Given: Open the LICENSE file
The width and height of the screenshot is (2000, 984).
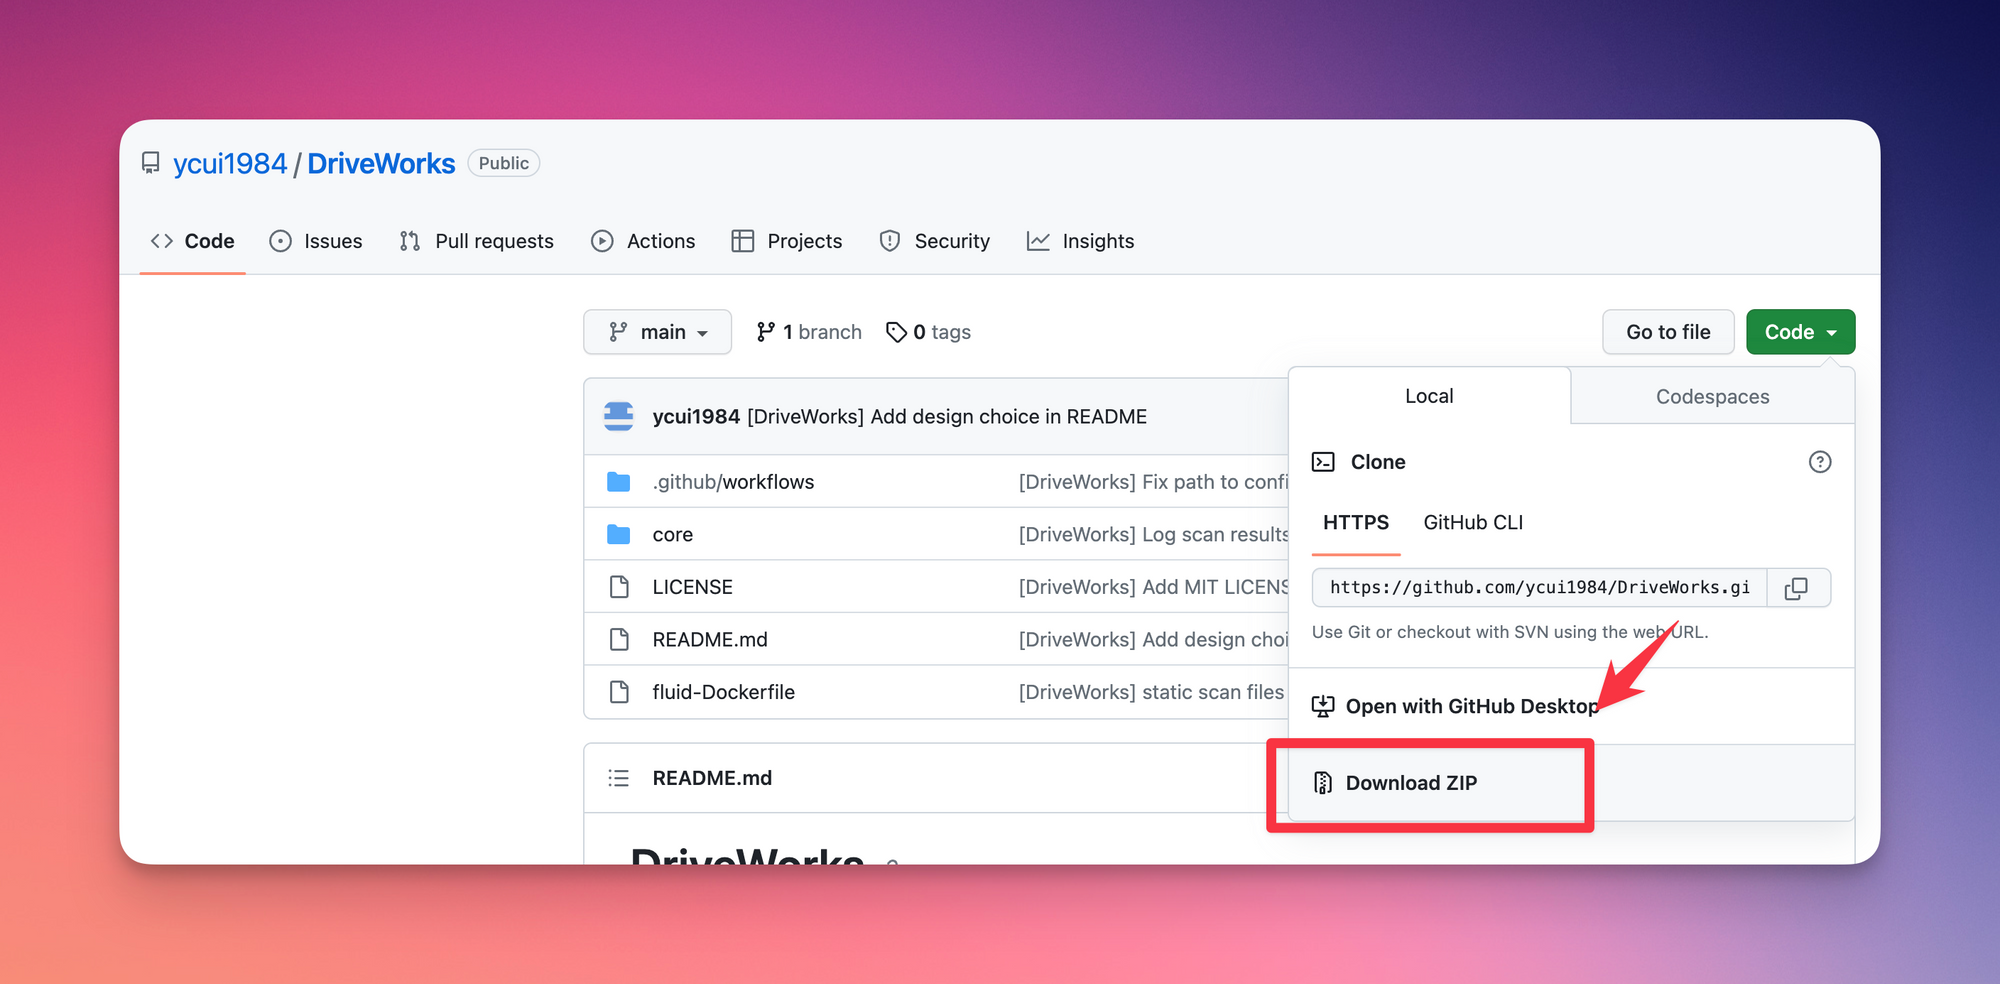Looking at the screenshot, I should point(693,587).
